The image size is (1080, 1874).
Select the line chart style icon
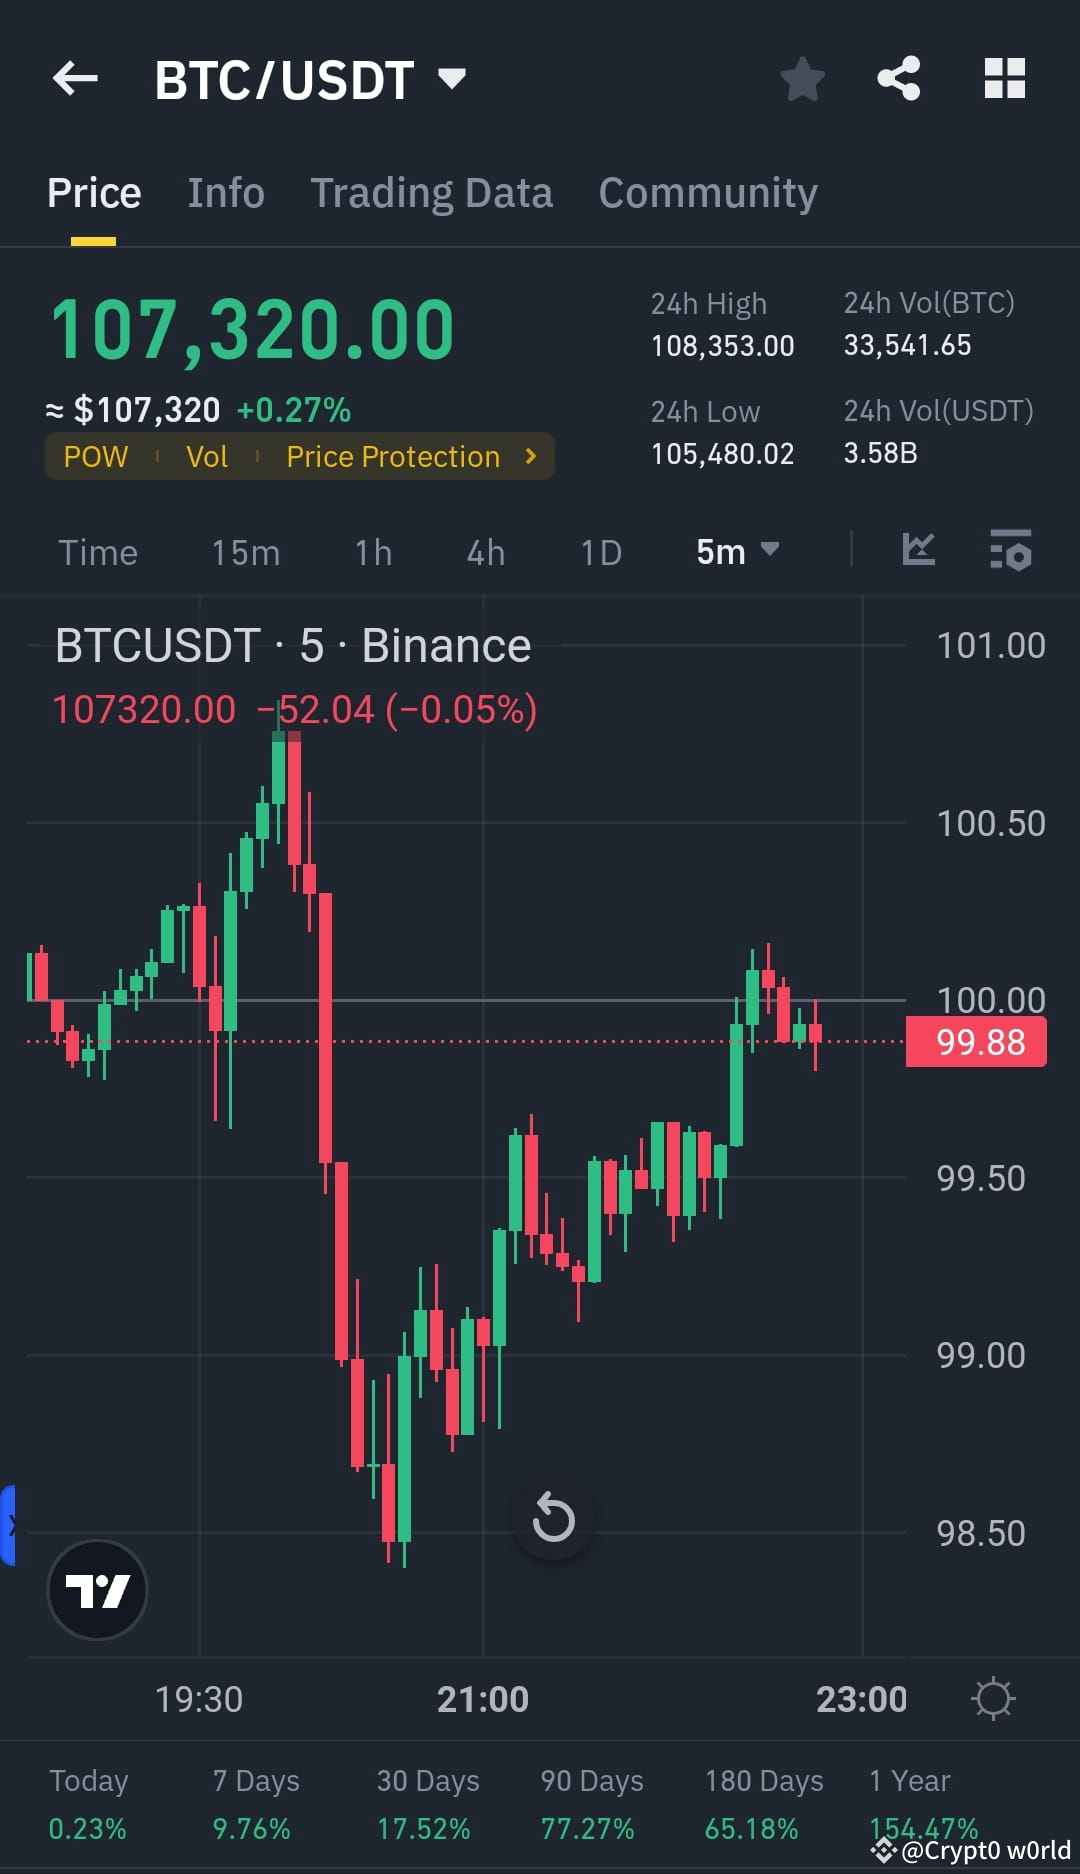click(x=917, y=551)
